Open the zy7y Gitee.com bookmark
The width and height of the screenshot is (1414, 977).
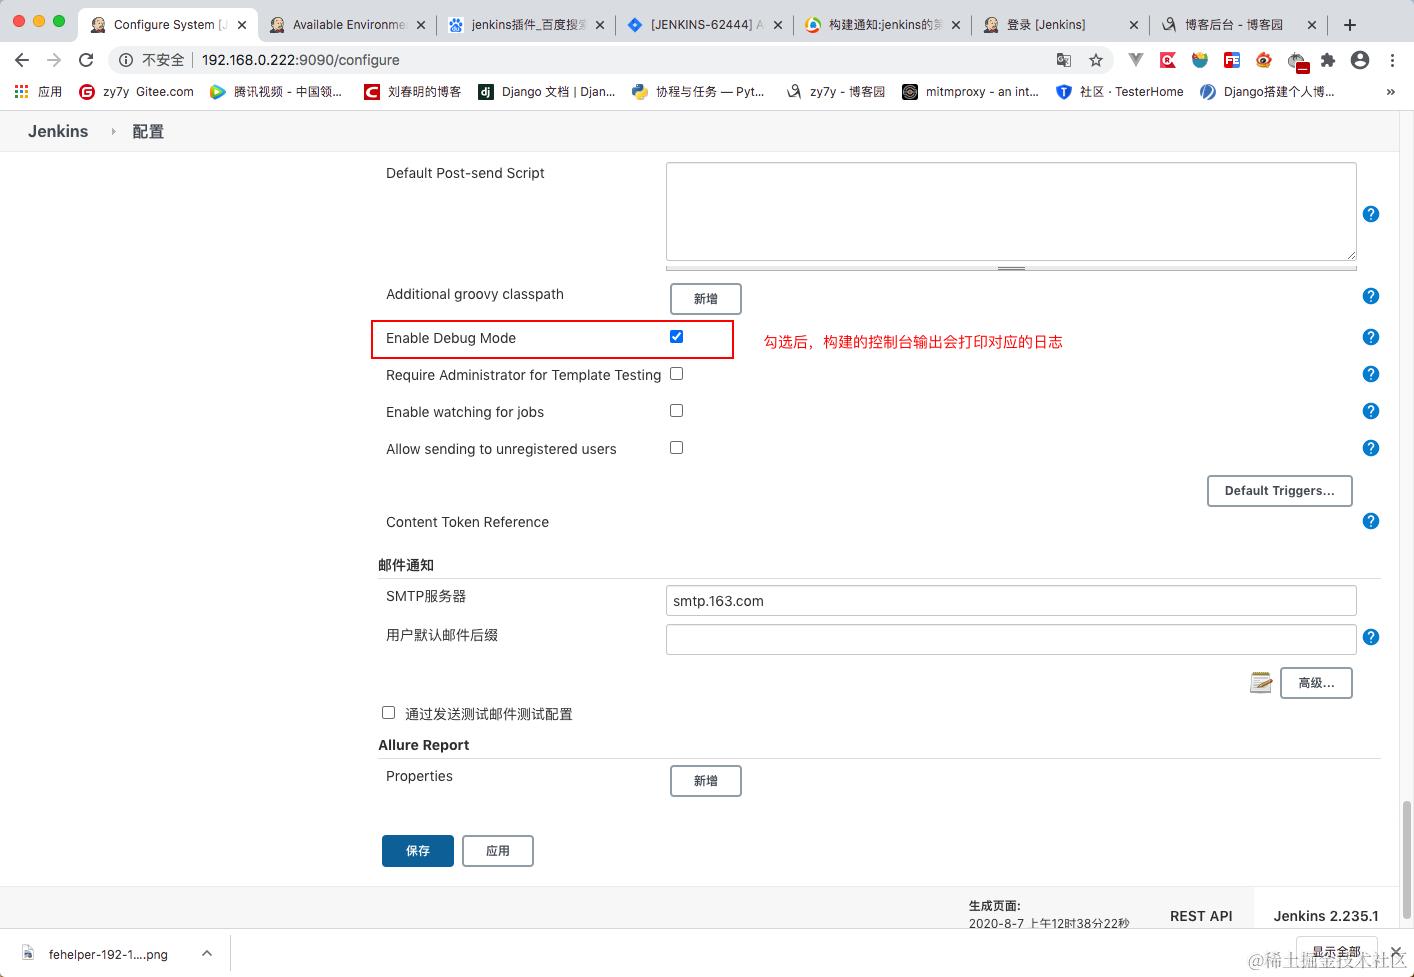point(137,91)
